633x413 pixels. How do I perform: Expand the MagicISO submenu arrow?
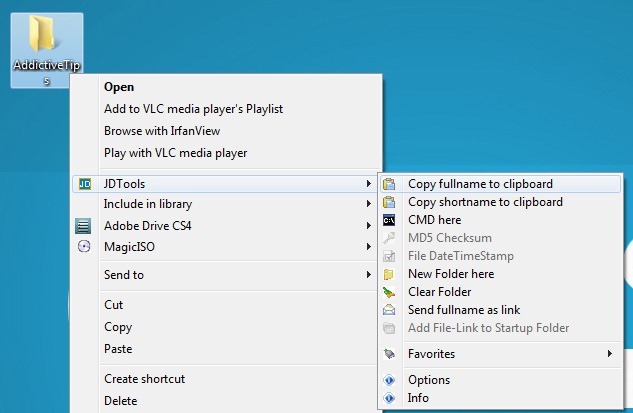(x=368, y=246)
